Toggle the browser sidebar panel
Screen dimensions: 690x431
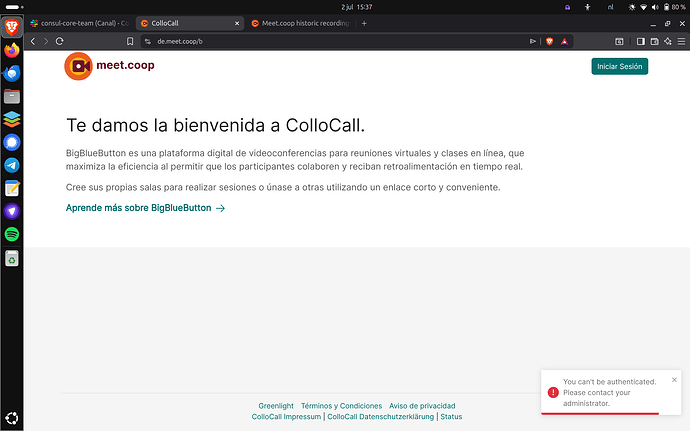click(641, 41)
